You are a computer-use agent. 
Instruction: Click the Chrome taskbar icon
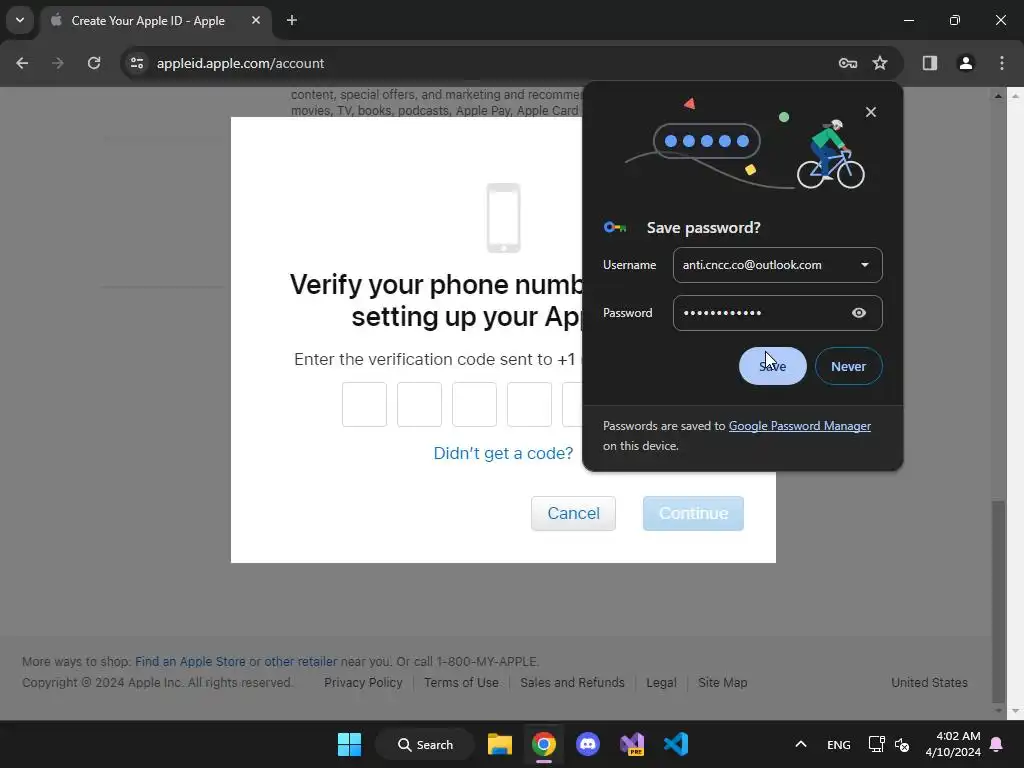[543, 744]
